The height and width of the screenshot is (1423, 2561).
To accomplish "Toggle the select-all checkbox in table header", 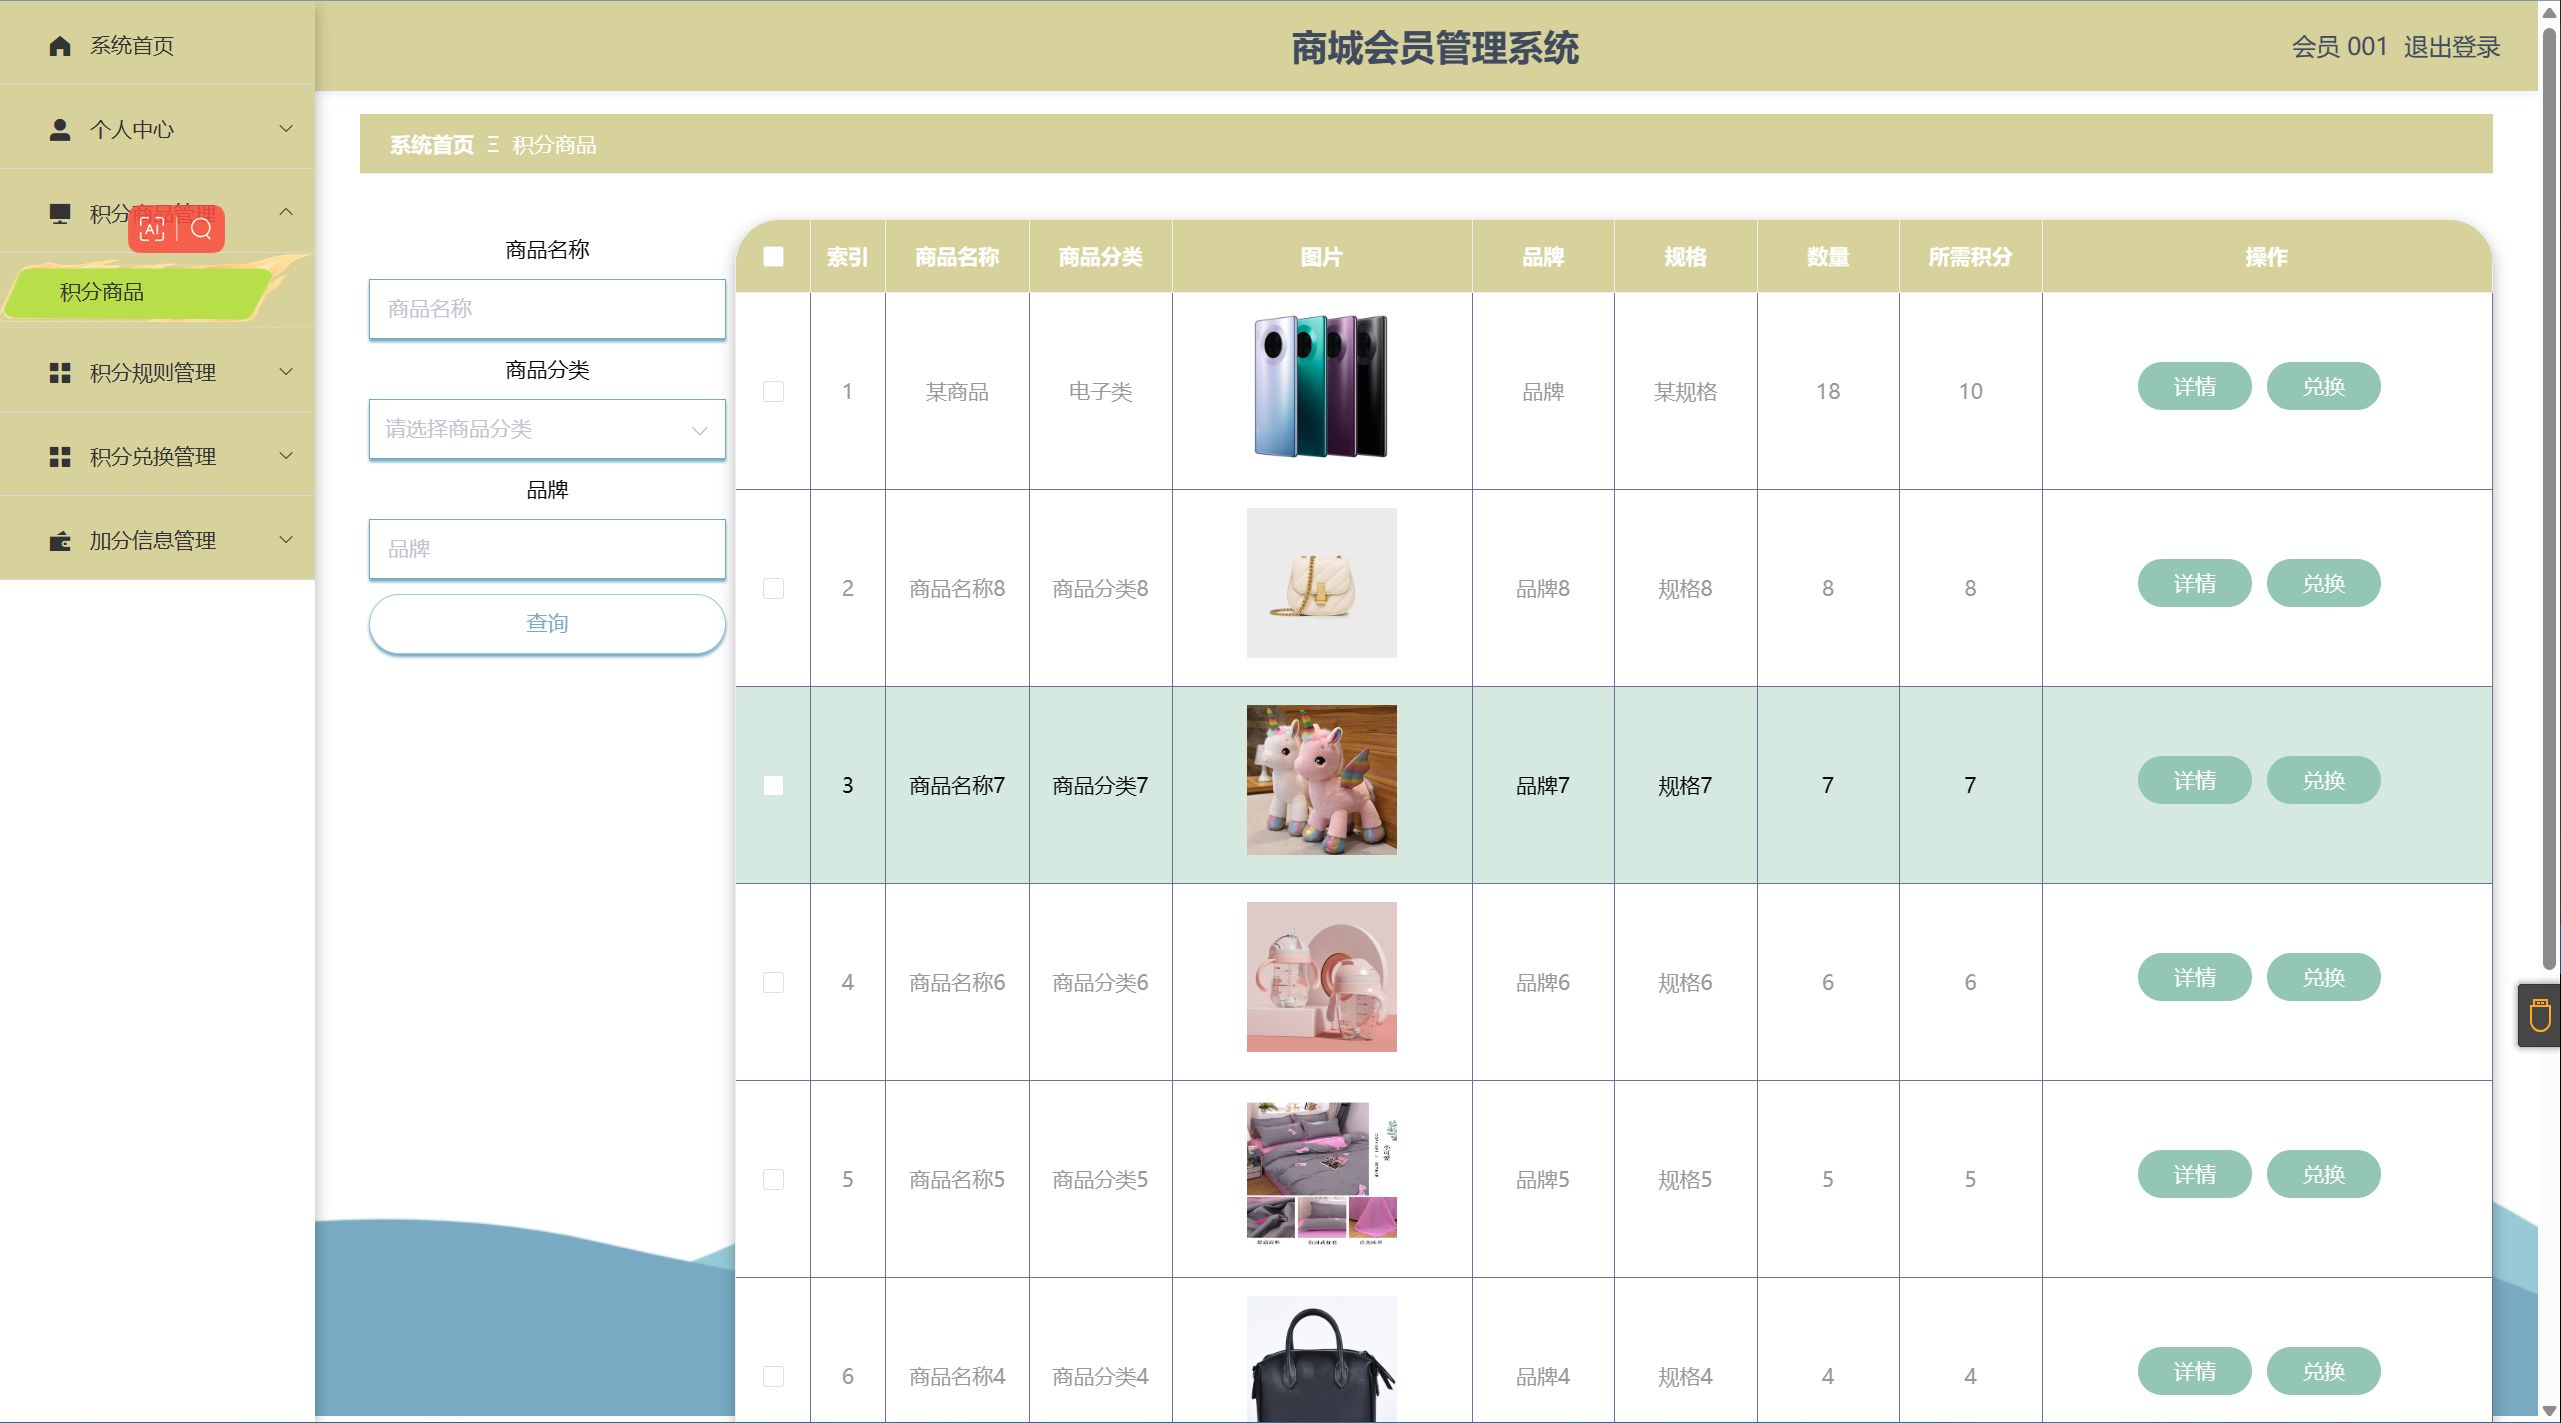I will (x=773, y=257).
